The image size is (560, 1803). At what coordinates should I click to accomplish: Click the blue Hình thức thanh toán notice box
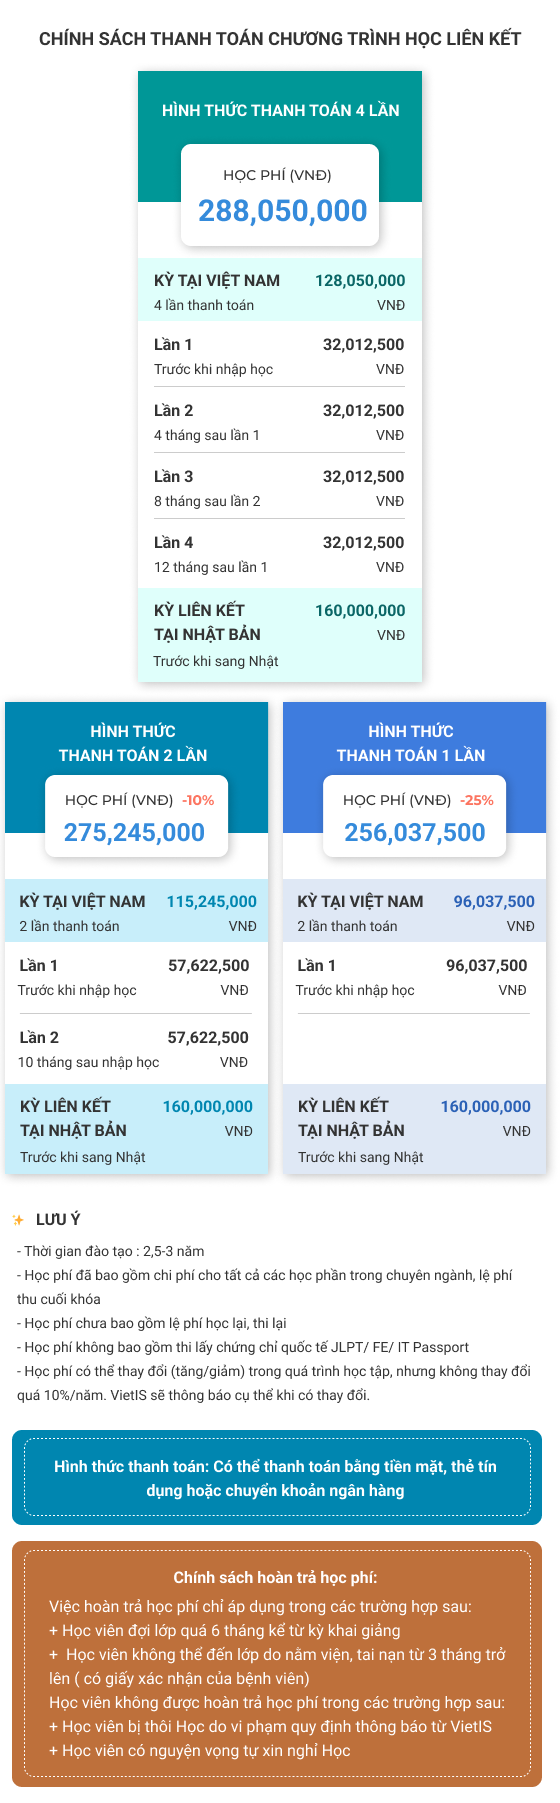[277, 1478]
